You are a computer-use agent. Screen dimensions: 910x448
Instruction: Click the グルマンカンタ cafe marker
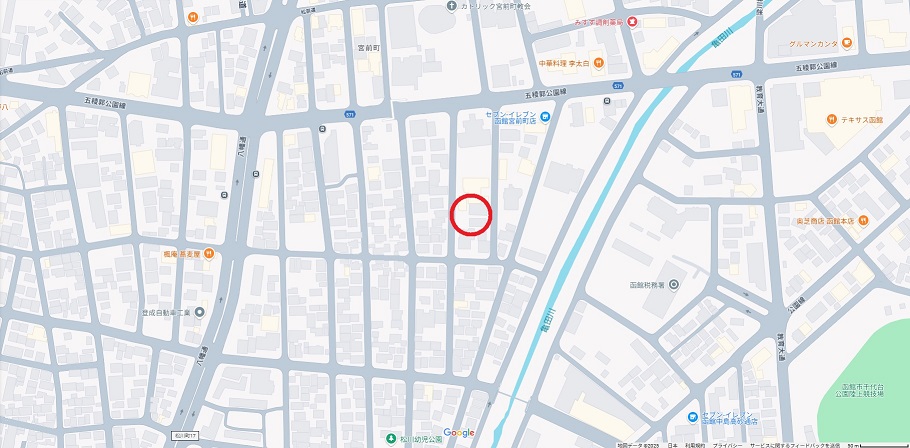[848, 43]
